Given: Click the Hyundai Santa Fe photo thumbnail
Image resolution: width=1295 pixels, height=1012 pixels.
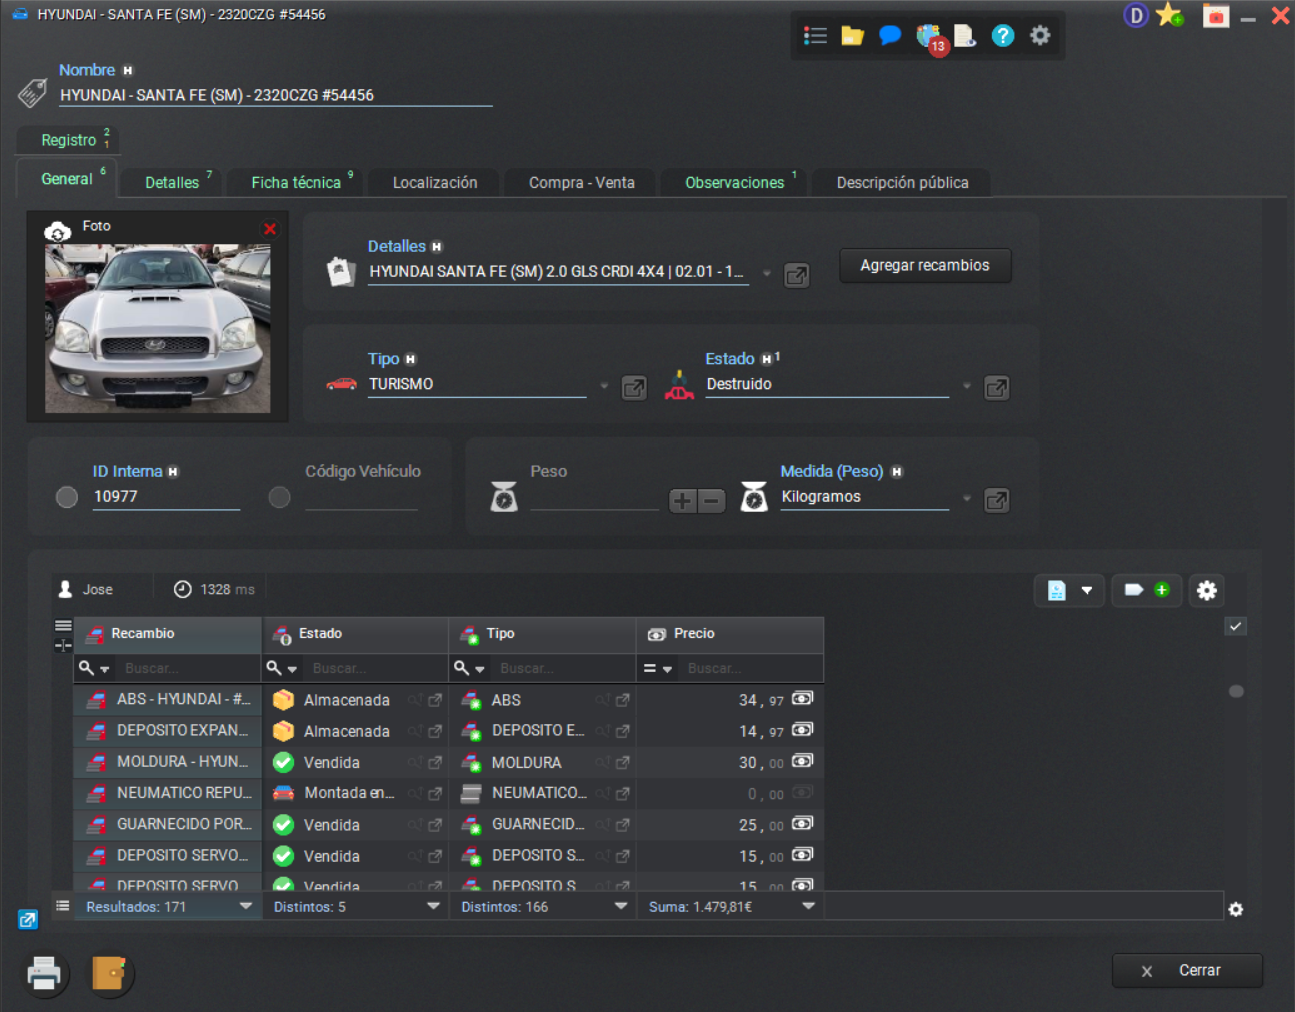Looking at the screenshot, I should (157, 328).
